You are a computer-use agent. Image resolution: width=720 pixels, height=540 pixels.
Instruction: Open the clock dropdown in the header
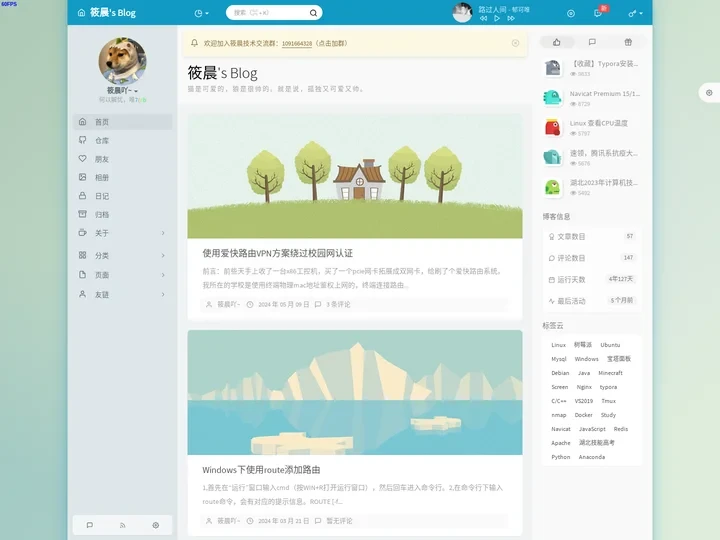(202, 13)
